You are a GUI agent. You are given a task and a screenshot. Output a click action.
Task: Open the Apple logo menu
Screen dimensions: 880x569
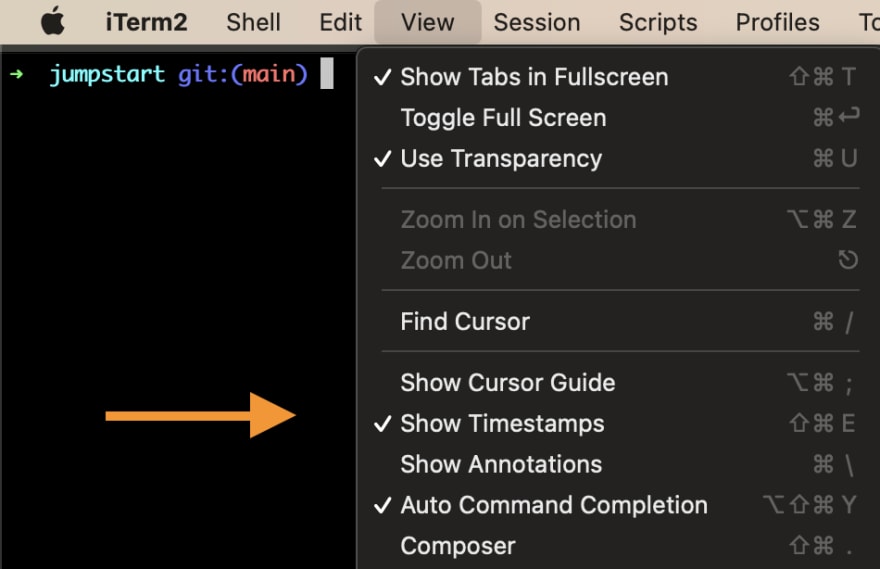tap(53, 22)
